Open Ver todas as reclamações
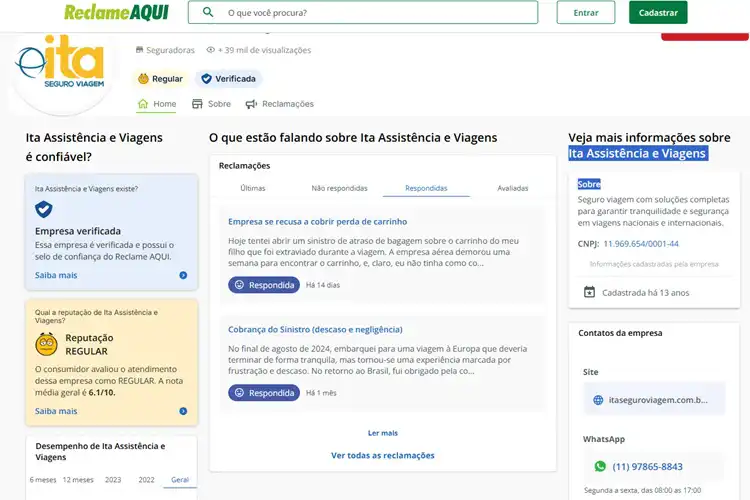The image size is (750, 500). pos(383,456)
